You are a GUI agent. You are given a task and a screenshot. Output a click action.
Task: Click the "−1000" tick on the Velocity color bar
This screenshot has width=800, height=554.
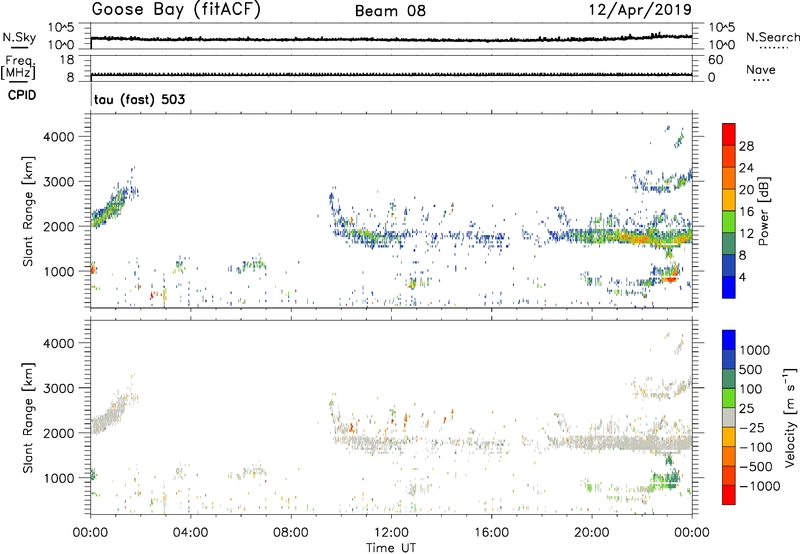[760, 486]
